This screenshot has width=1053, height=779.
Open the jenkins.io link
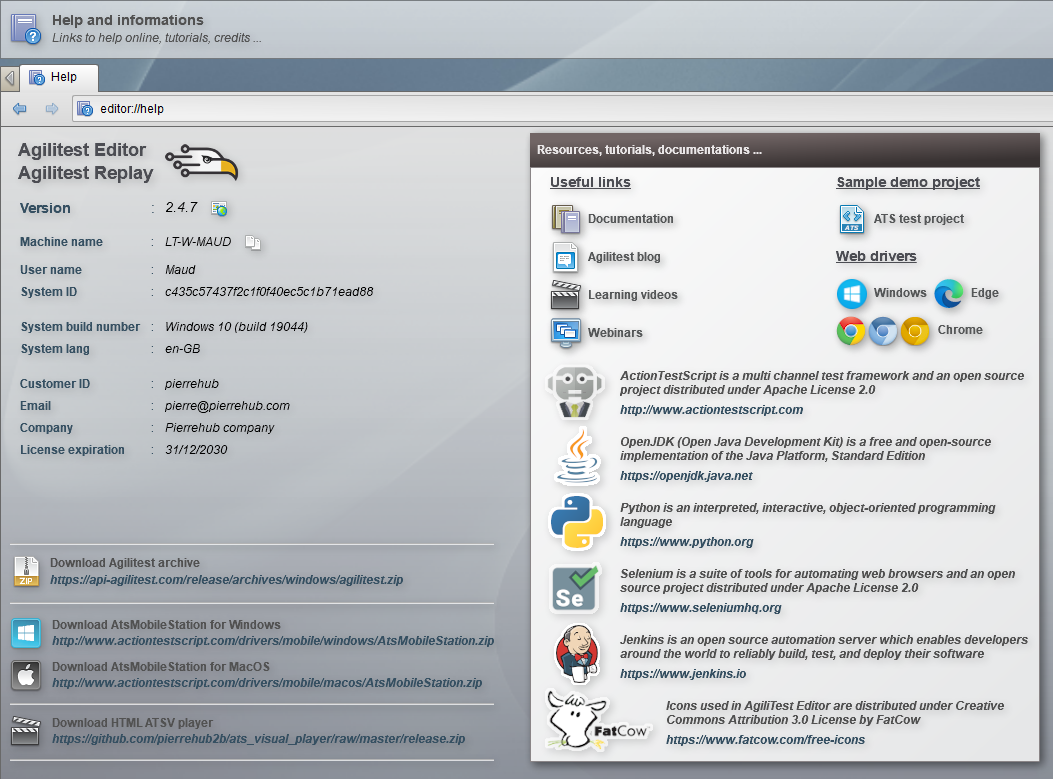click(x=683, y=673)
